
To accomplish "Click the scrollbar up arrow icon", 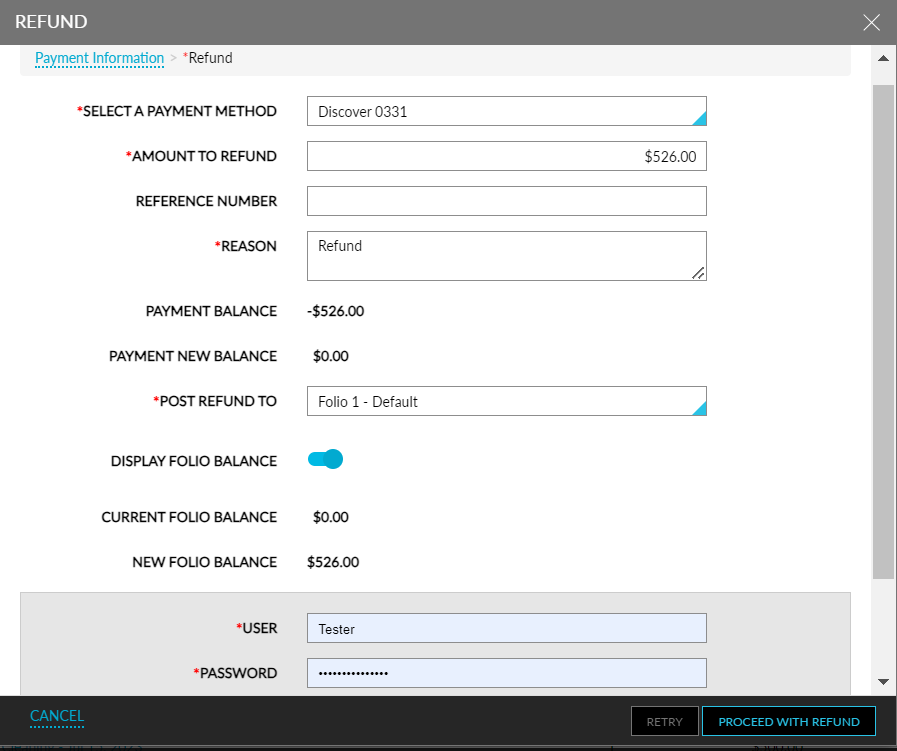I will click(884, 58).
